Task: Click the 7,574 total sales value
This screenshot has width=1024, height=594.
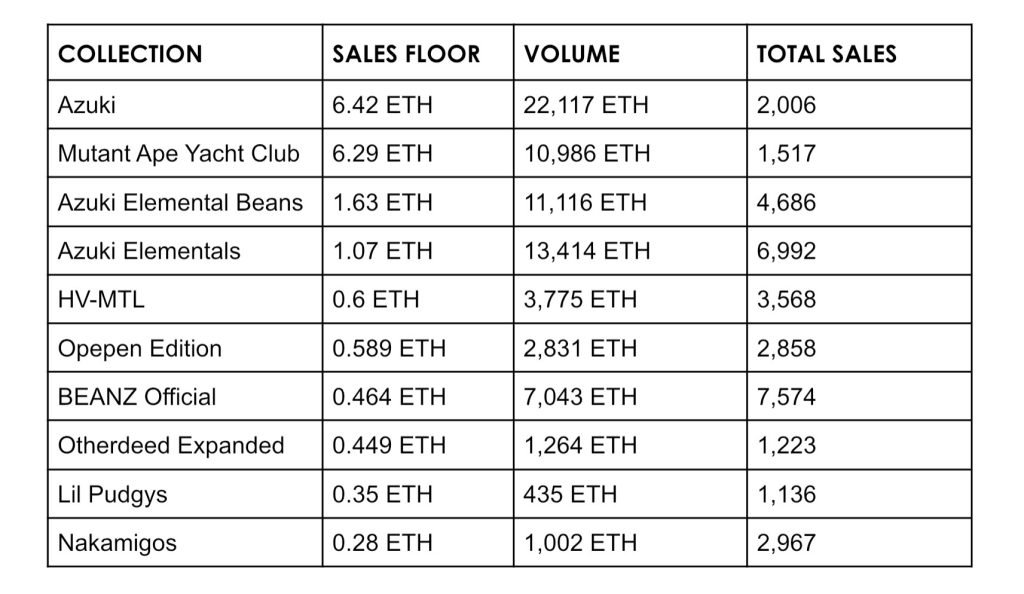Action: click(x=786, y=397)
